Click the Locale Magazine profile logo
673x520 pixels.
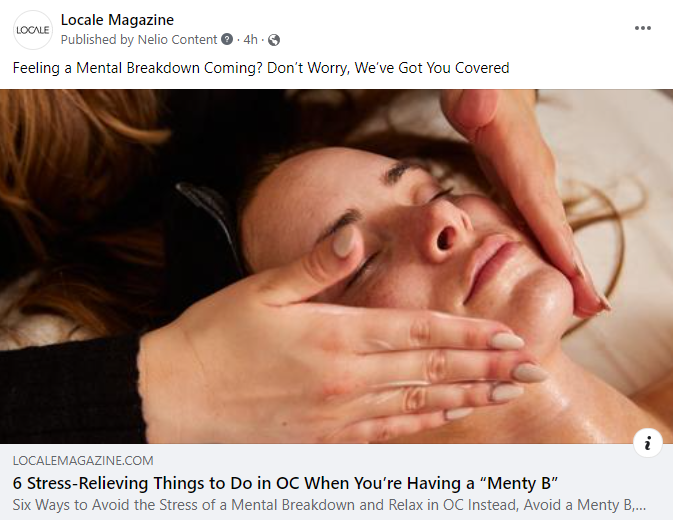(x=33, y=30)
